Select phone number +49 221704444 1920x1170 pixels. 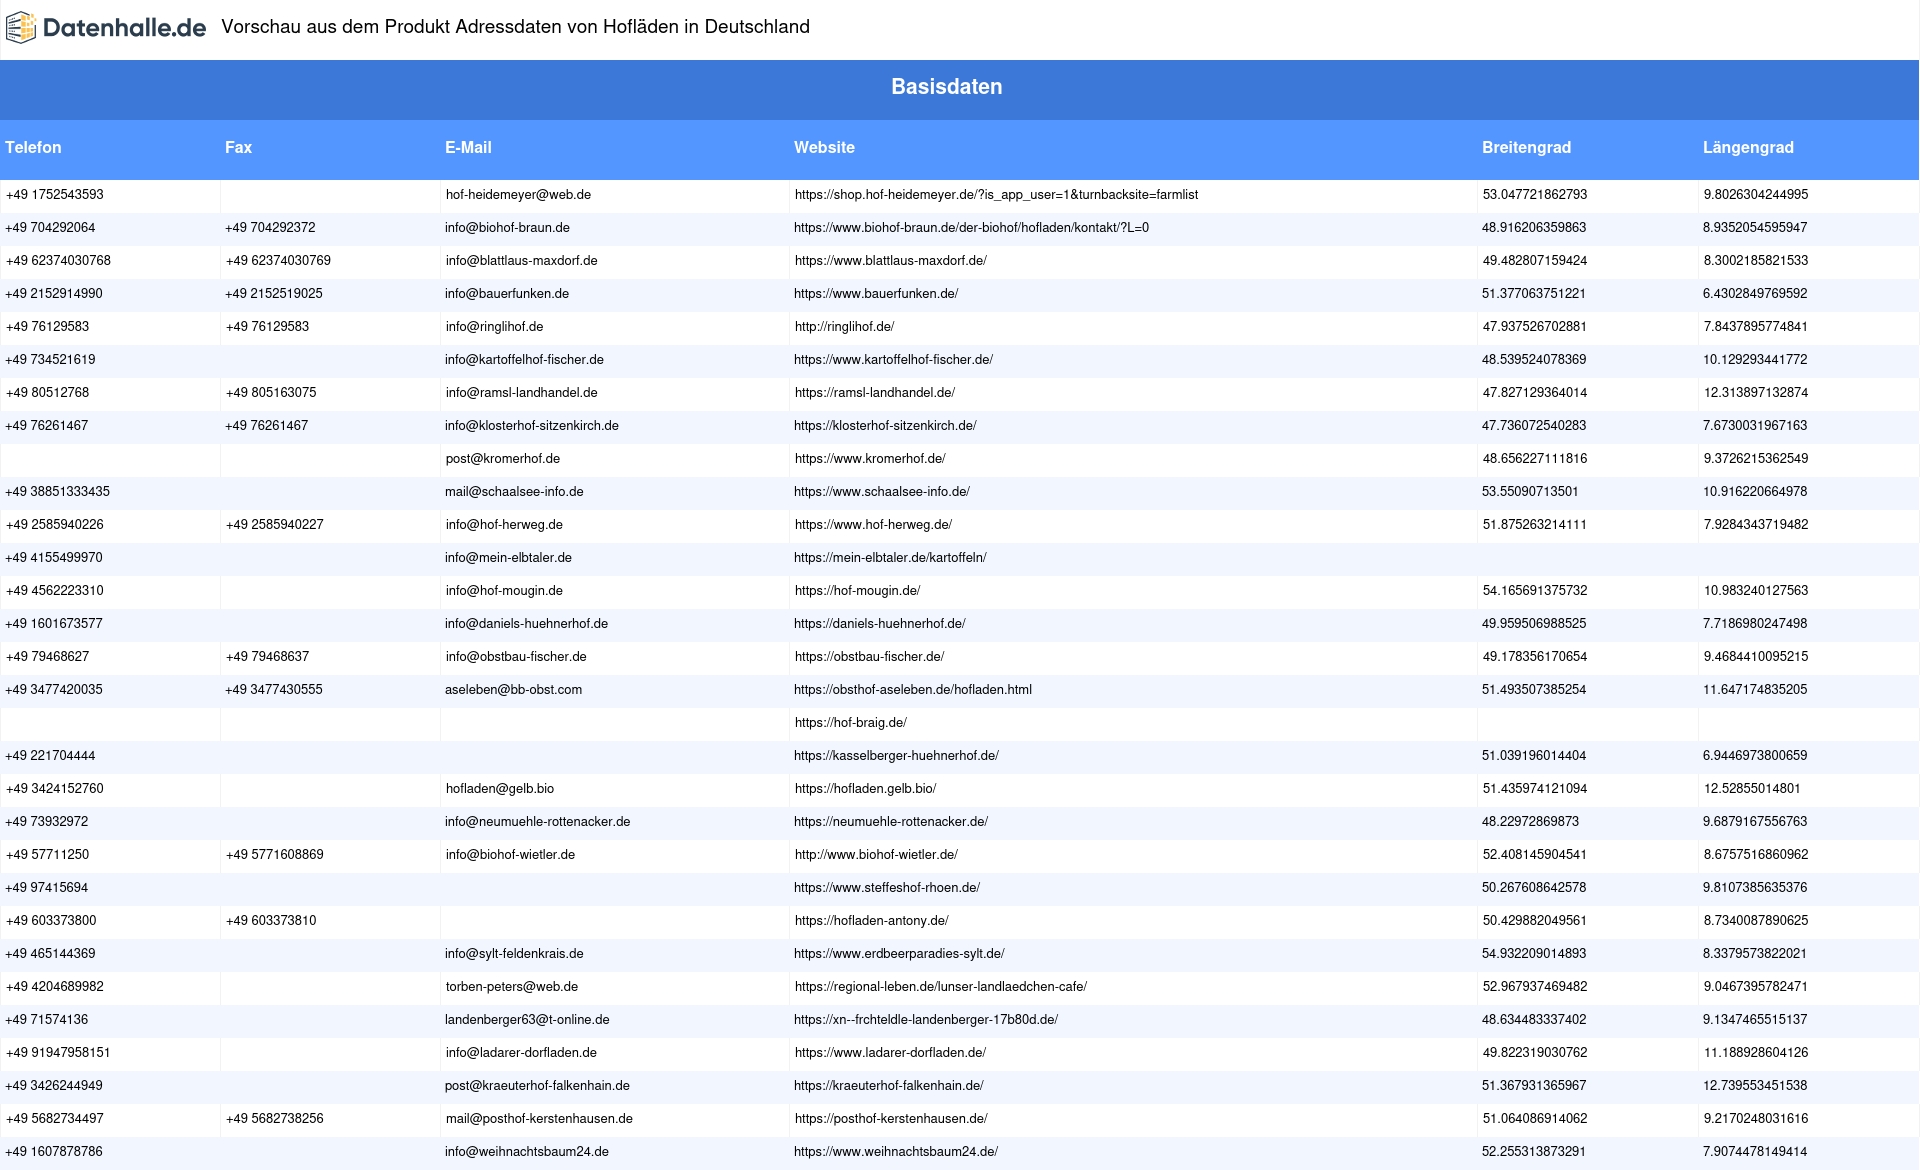pyautogui.click(x=50, y=756)
